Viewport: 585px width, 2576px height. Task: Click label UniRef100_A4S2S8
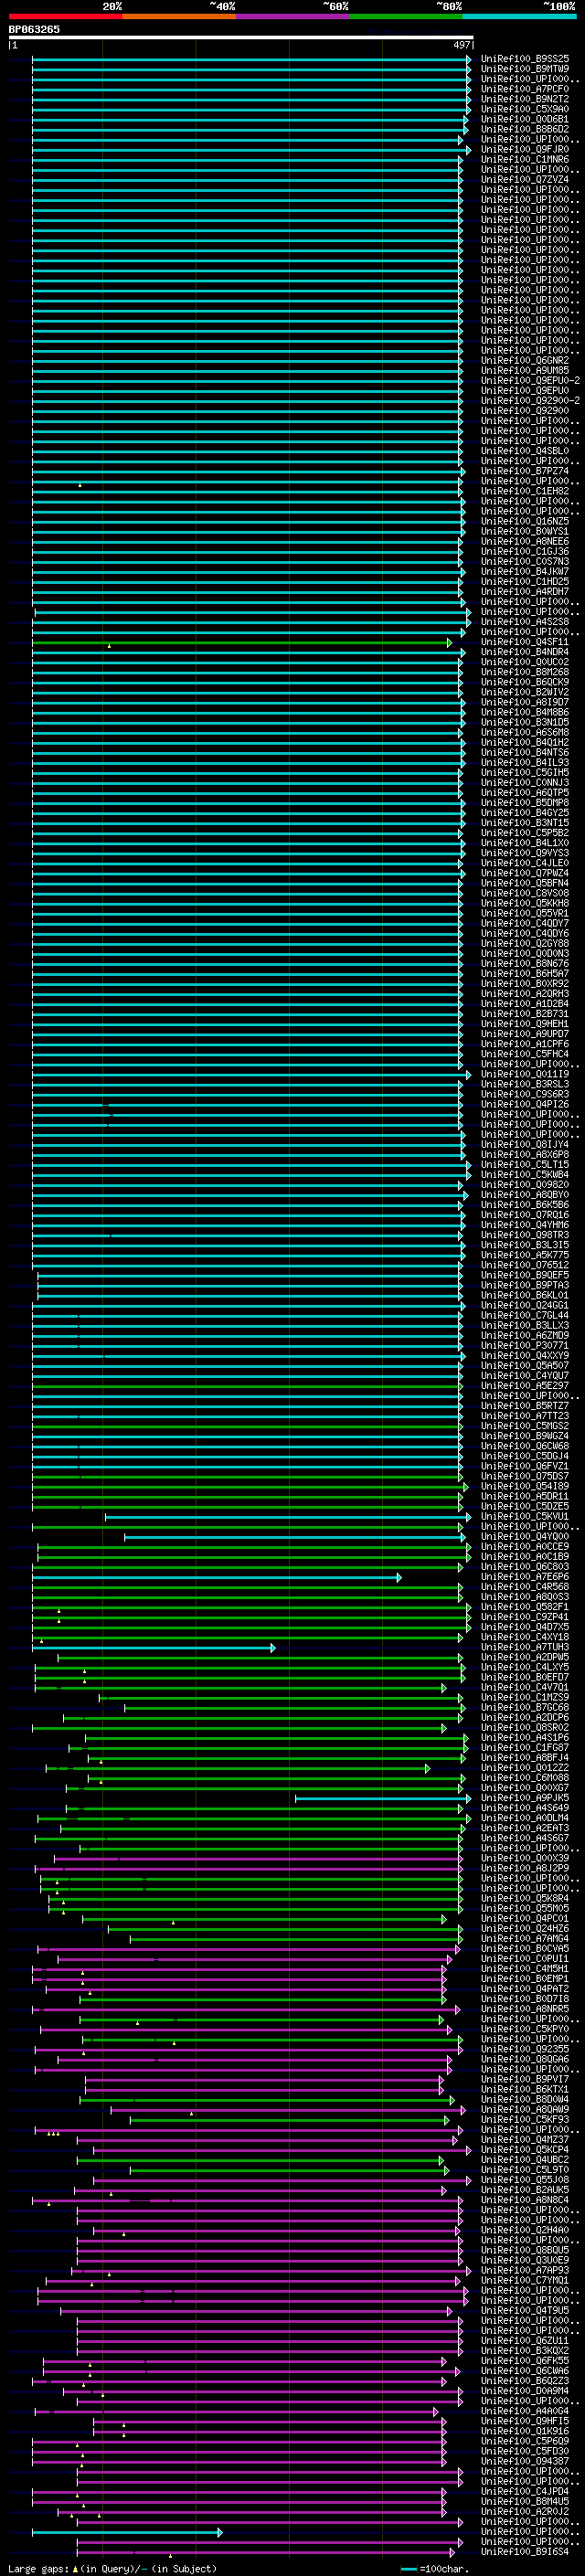coord(525,621)
